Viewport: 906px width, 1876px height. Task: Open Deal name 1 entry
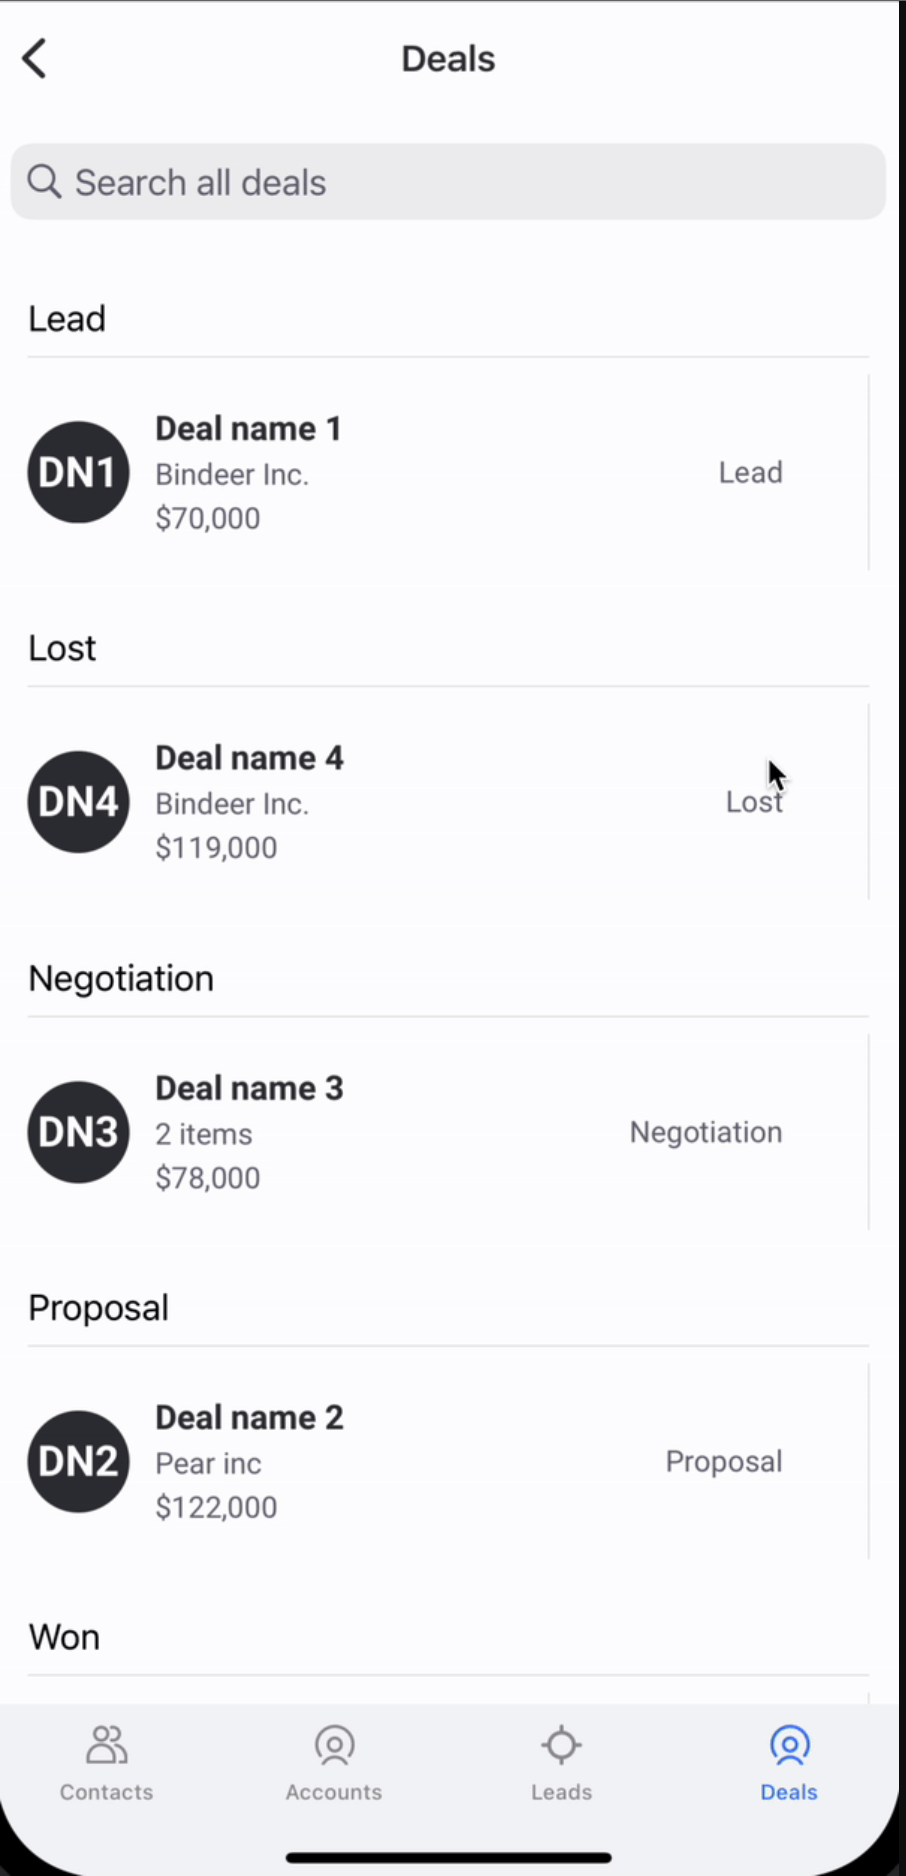coord(248,429)
